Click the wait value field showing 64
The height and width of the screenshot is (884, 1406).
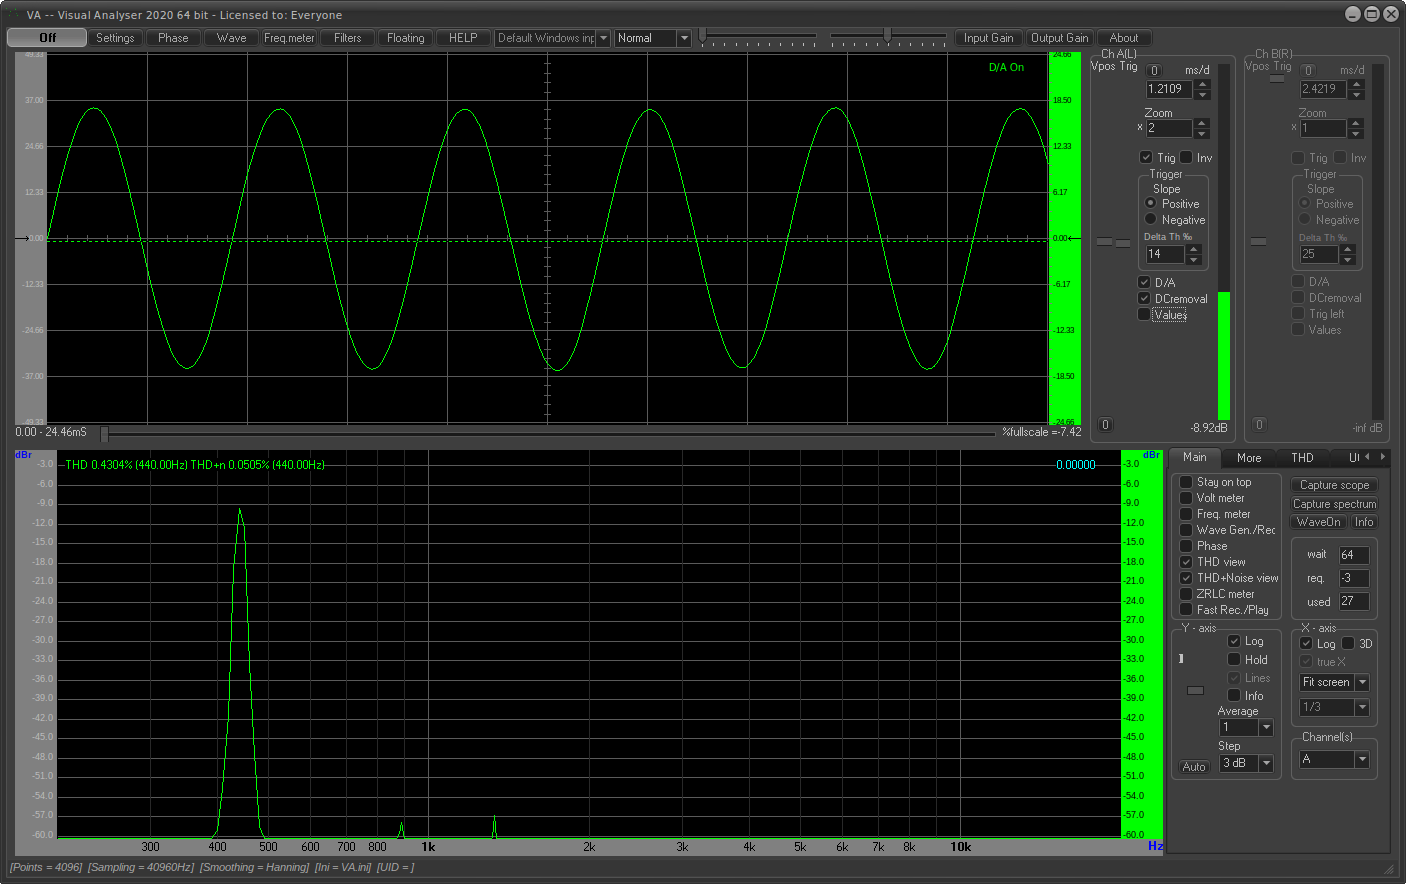click(1354, 555)
